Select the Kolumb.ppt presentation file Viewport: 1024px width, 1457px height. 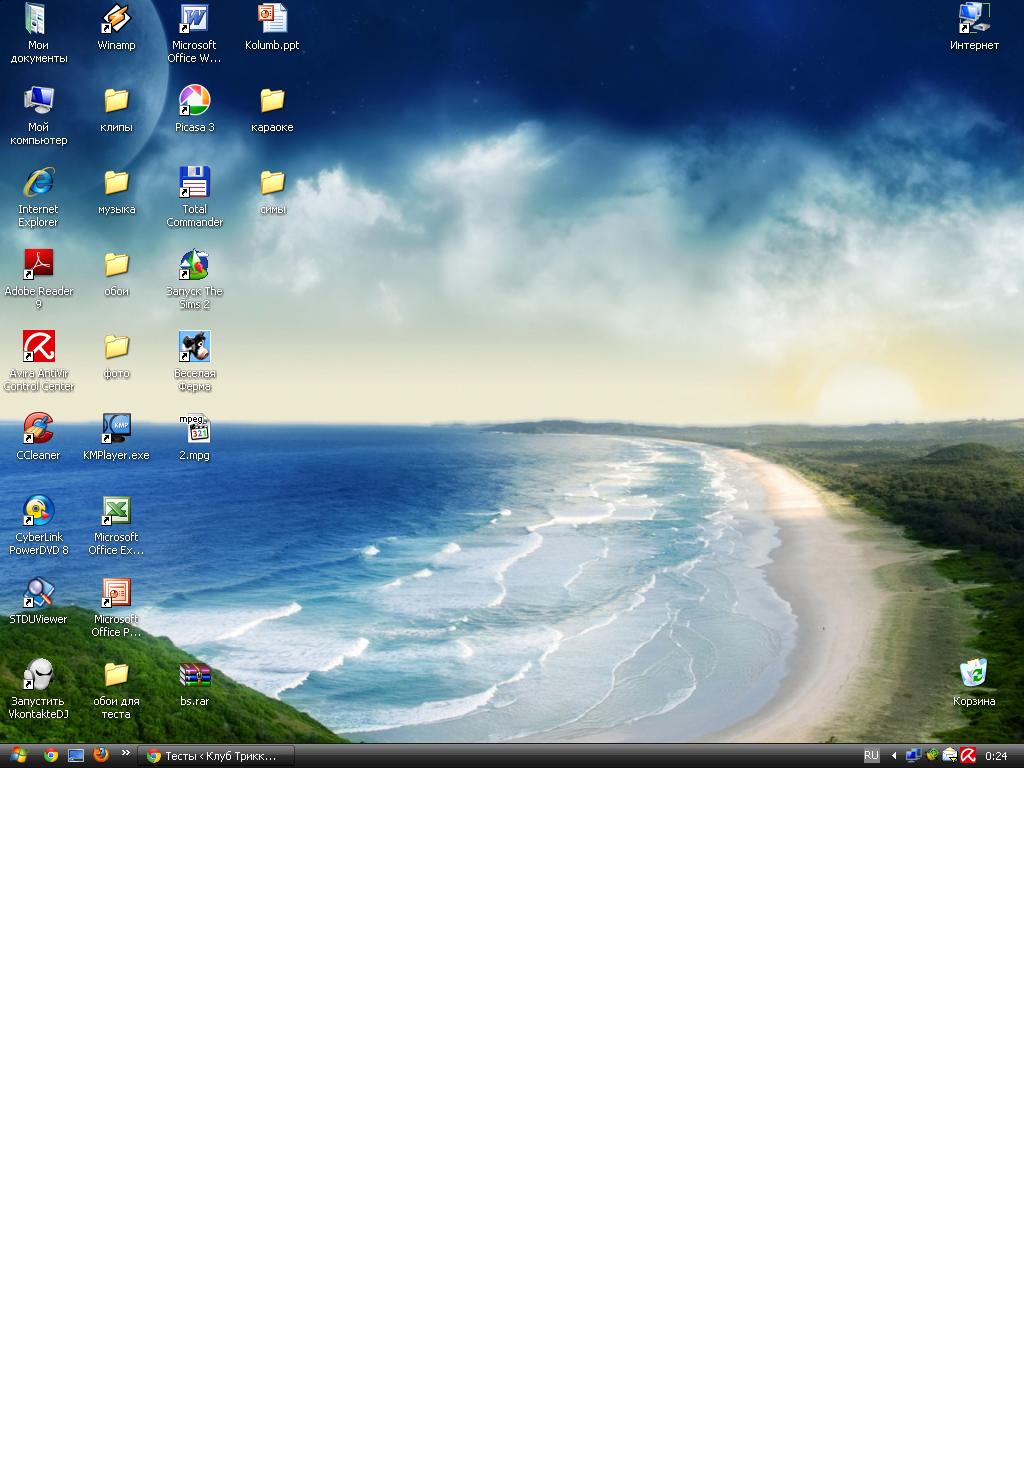[272, 20]
